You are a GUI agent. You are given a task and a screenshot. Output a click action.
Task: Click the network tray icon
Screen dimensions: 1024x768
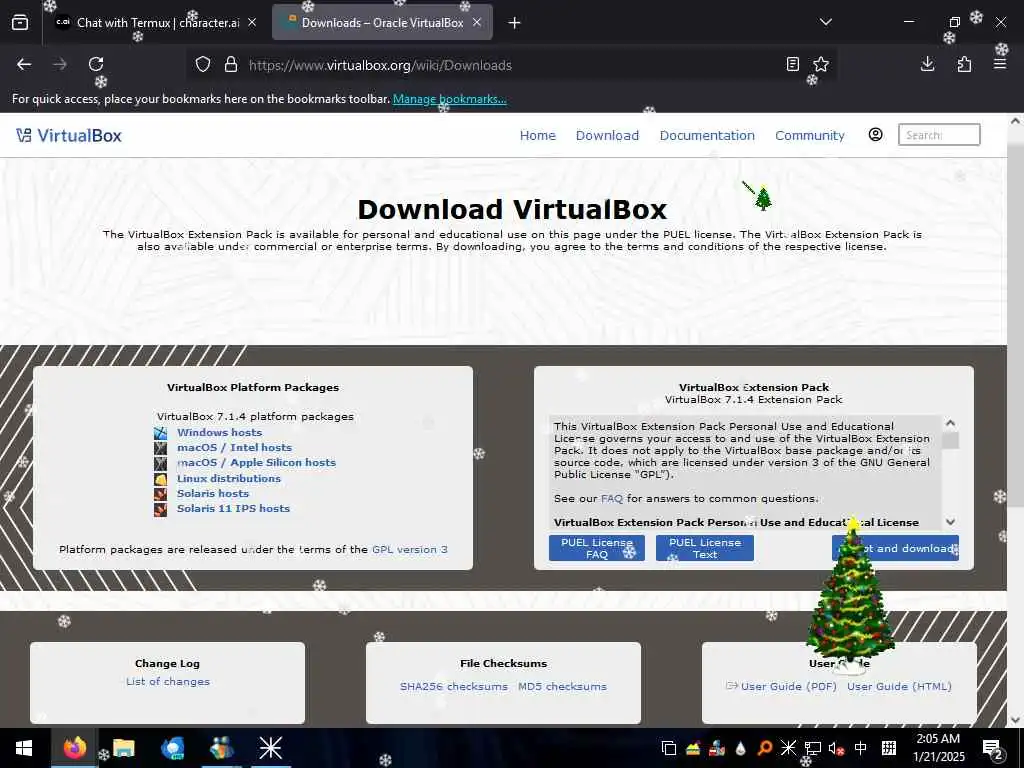[812, 748]
